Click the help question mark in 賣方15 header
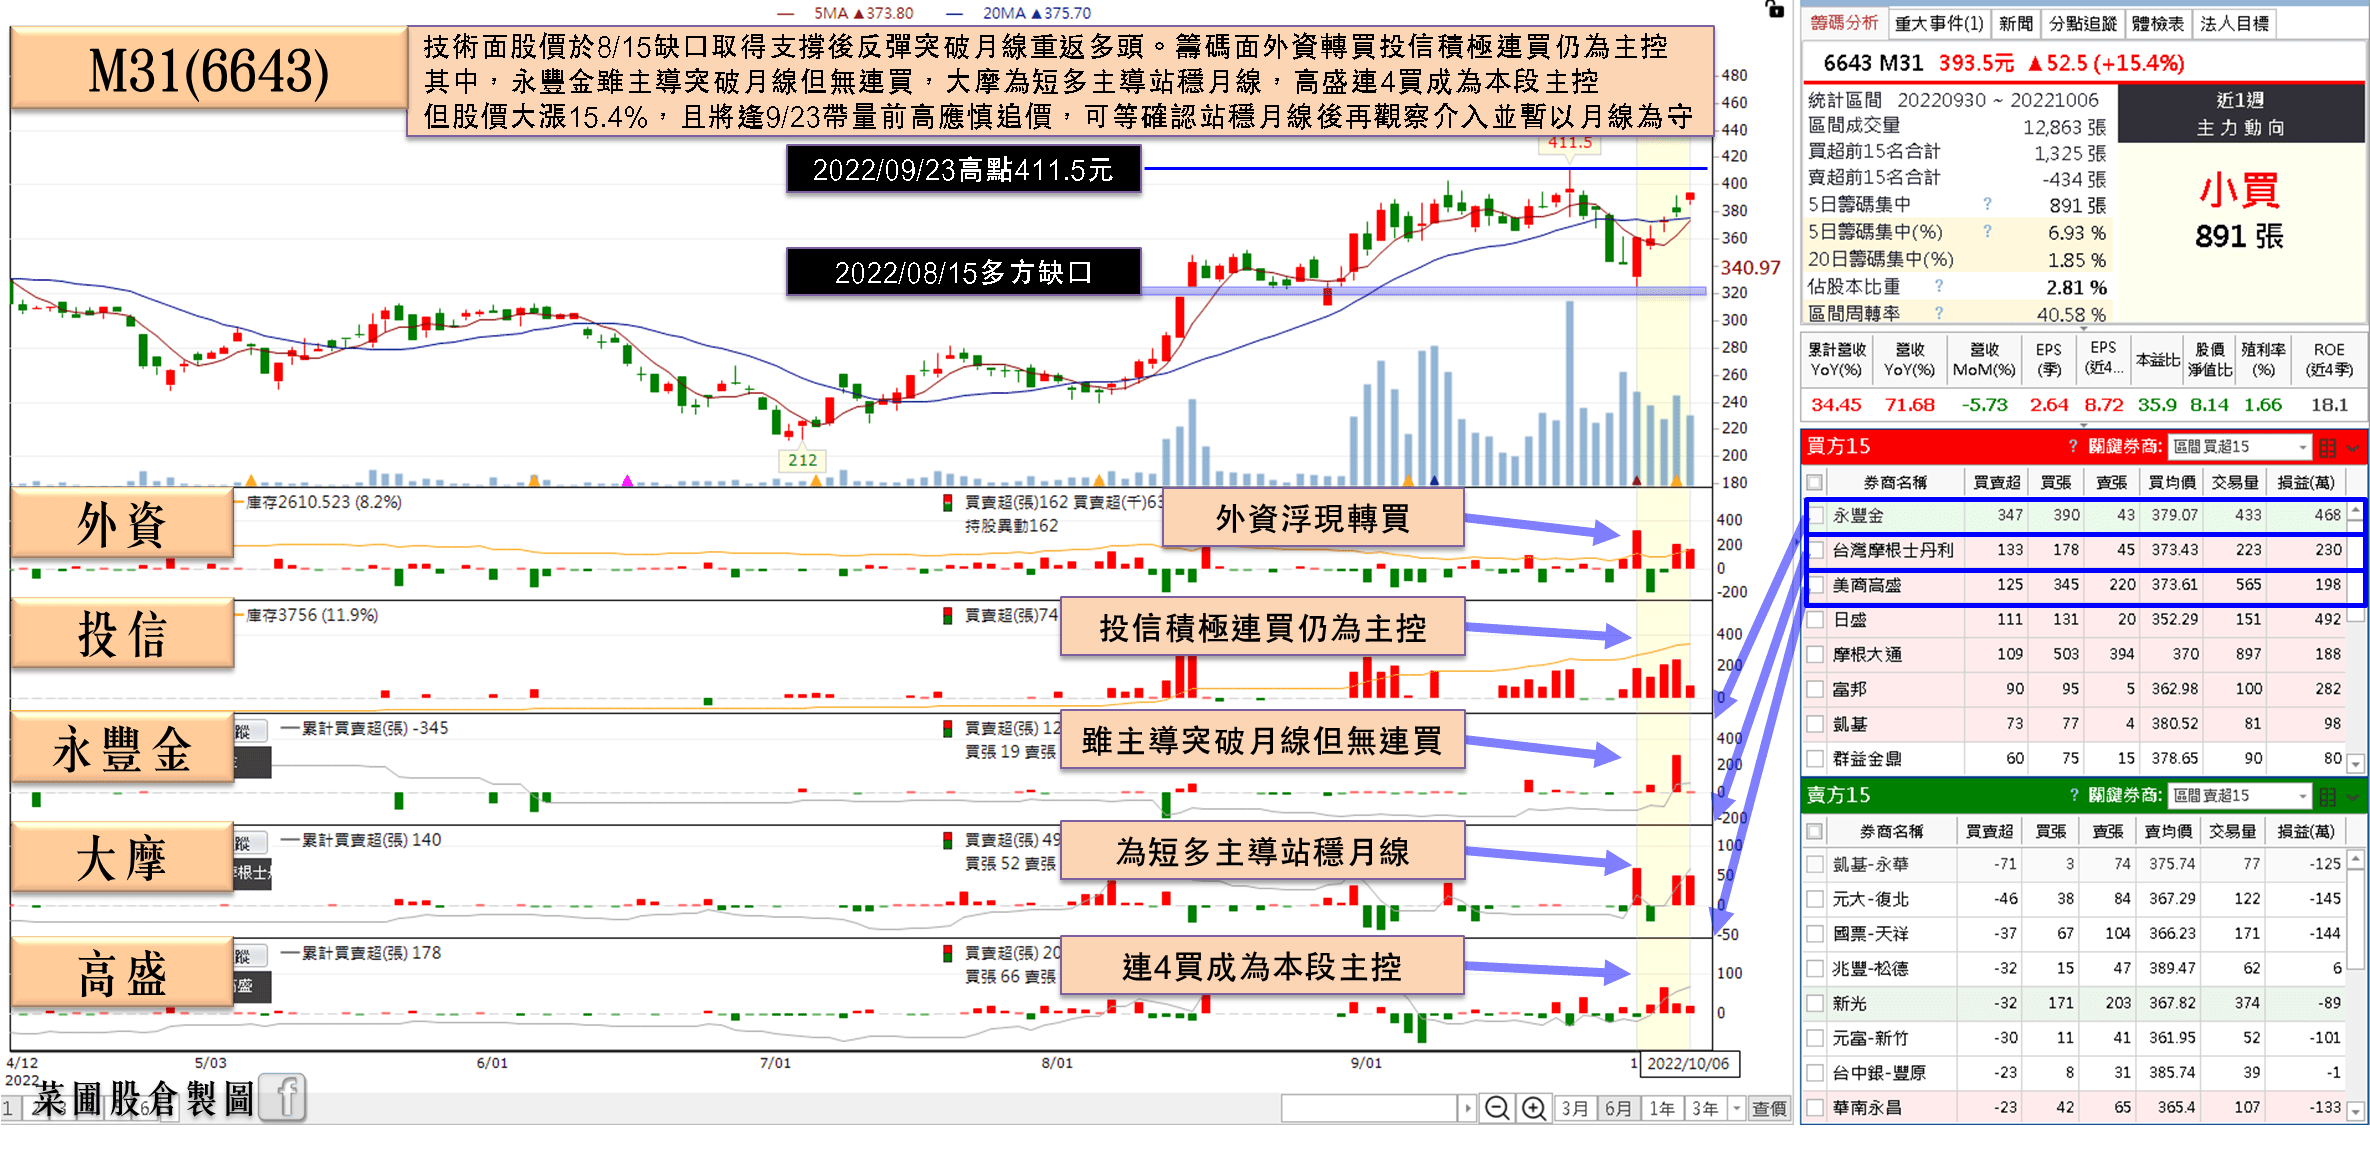The width and height of the screenshot is (2370, 1152). coord(2072,795)
